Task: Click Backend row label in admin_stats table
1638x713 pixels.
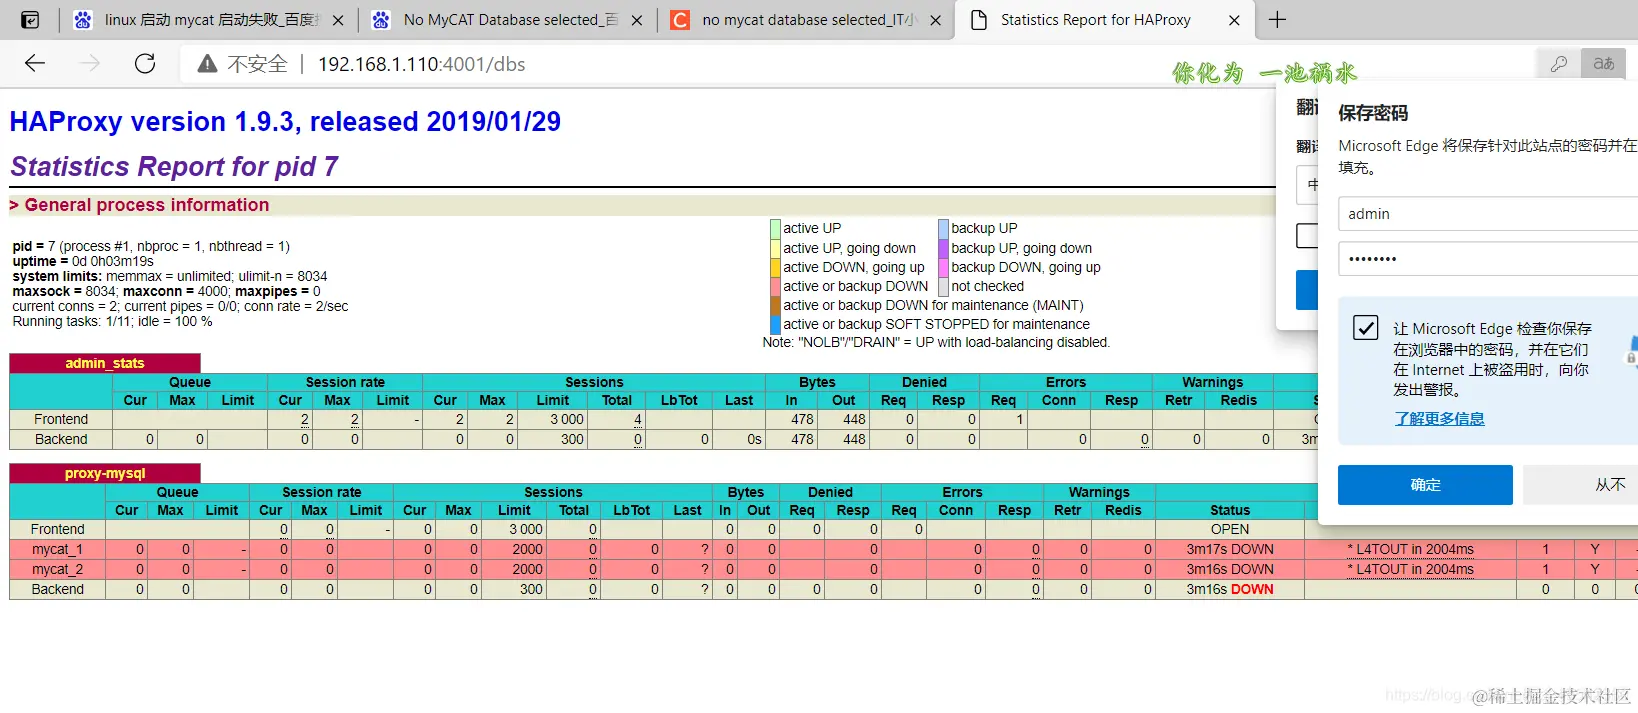Action: 61,439
